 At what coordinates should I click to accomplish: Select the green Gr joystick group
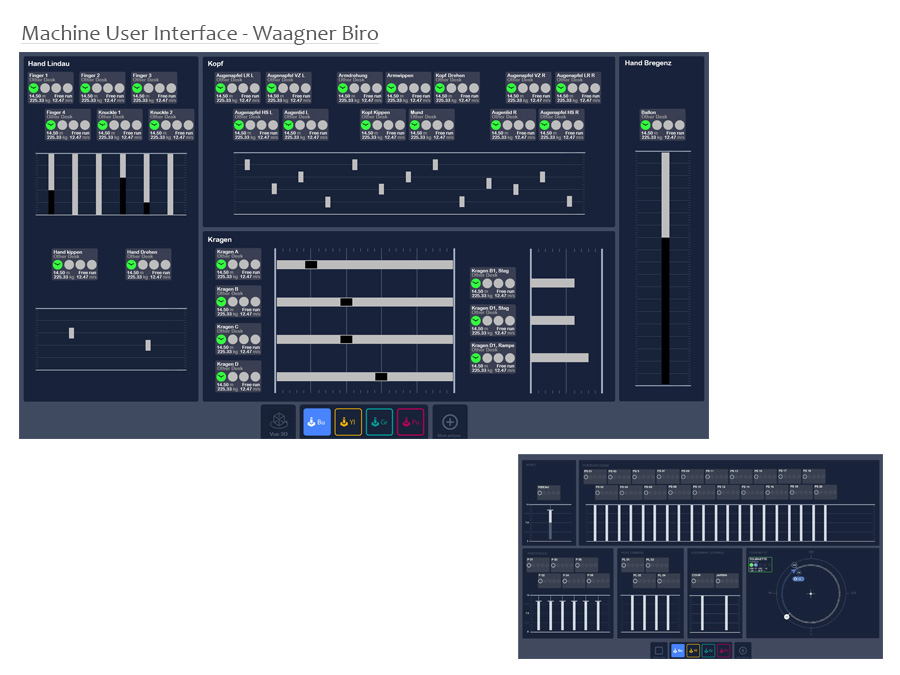[x=379, y=422]
